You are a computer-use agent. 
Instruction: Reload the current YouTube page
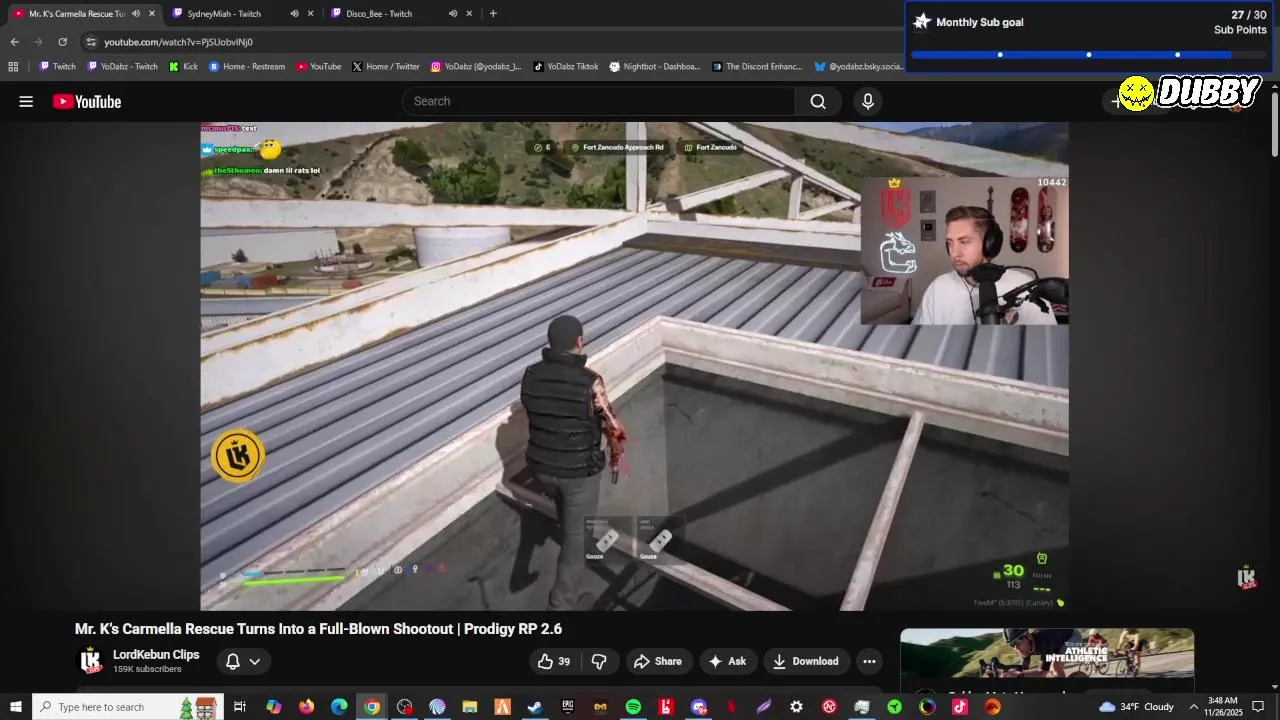pos(62,42)
